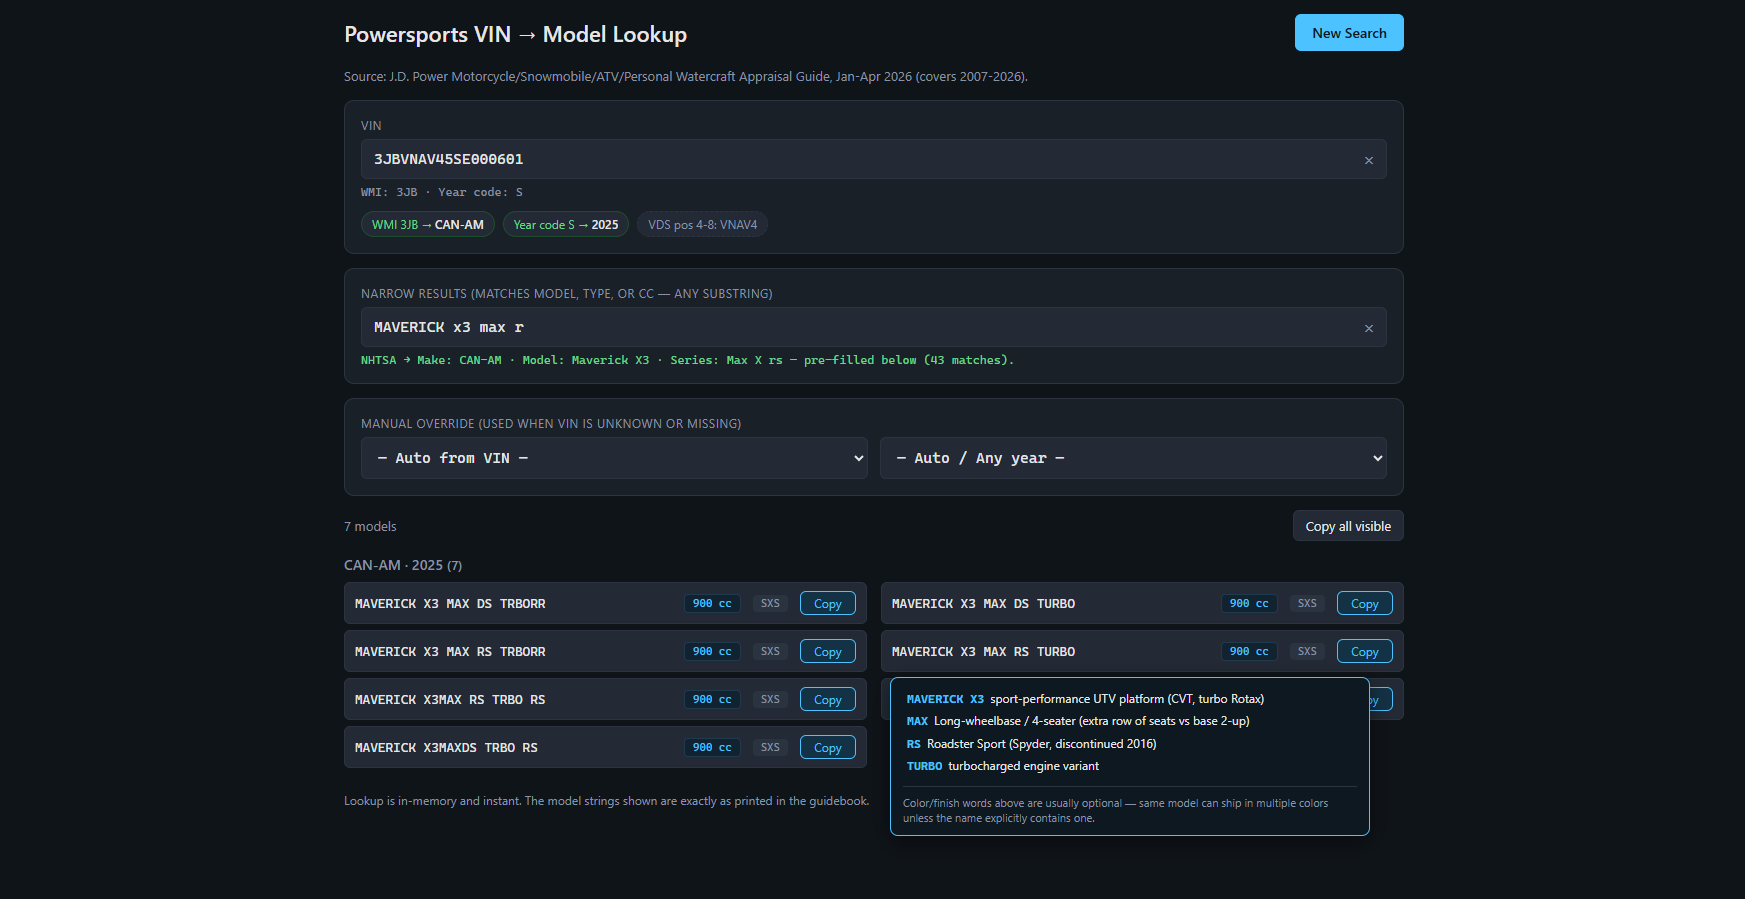
Task: Click MAVERICK X3 MAX RS TURBO model name
Action: coord(983,652)
